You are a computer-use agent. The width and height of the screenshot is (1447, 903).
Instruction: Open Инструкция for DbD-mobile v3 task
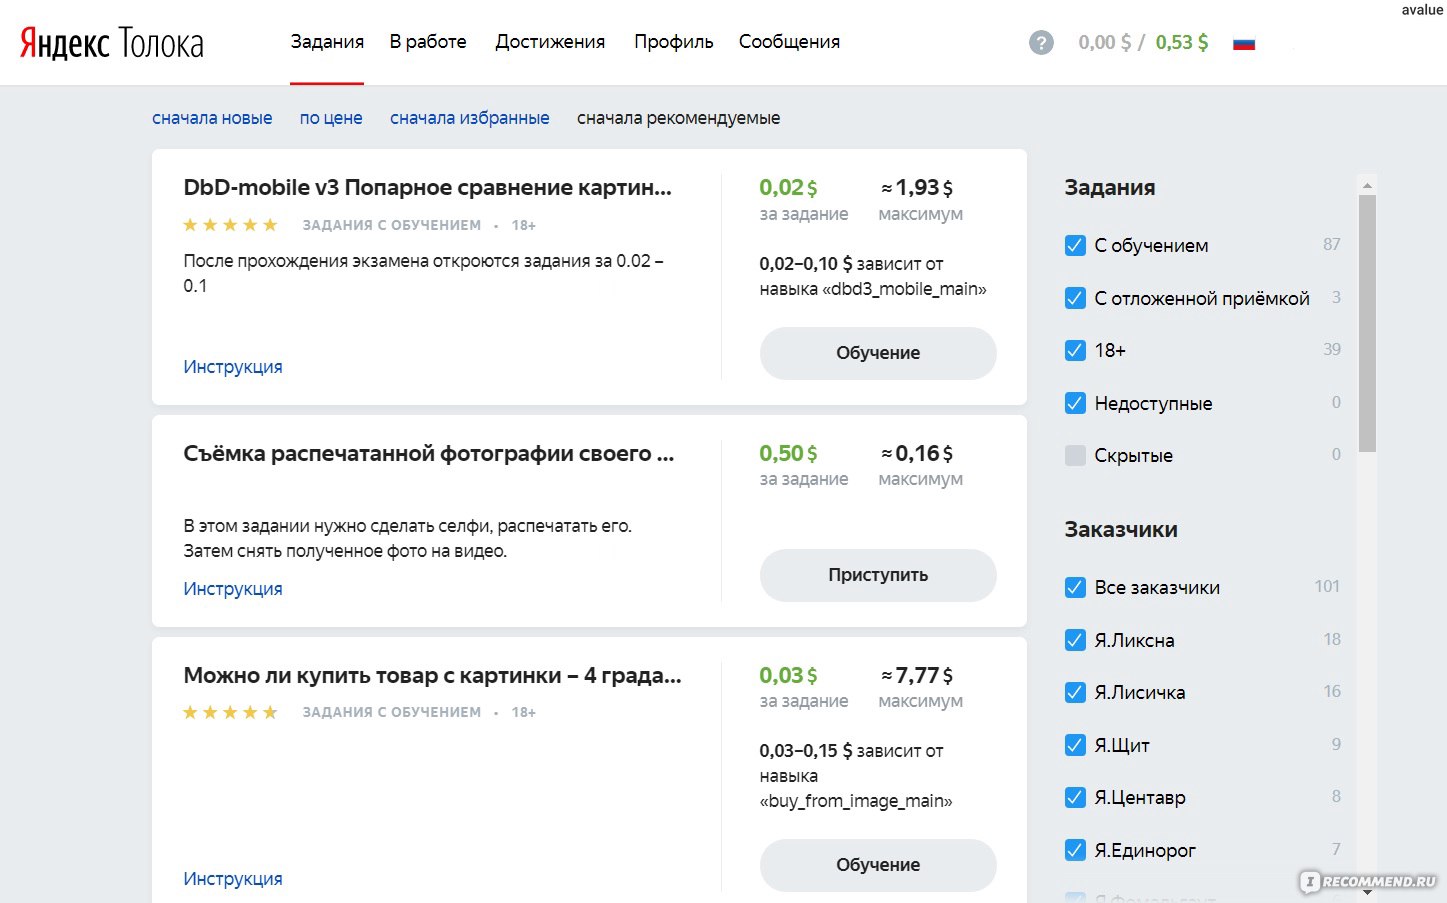click(233, 367)
